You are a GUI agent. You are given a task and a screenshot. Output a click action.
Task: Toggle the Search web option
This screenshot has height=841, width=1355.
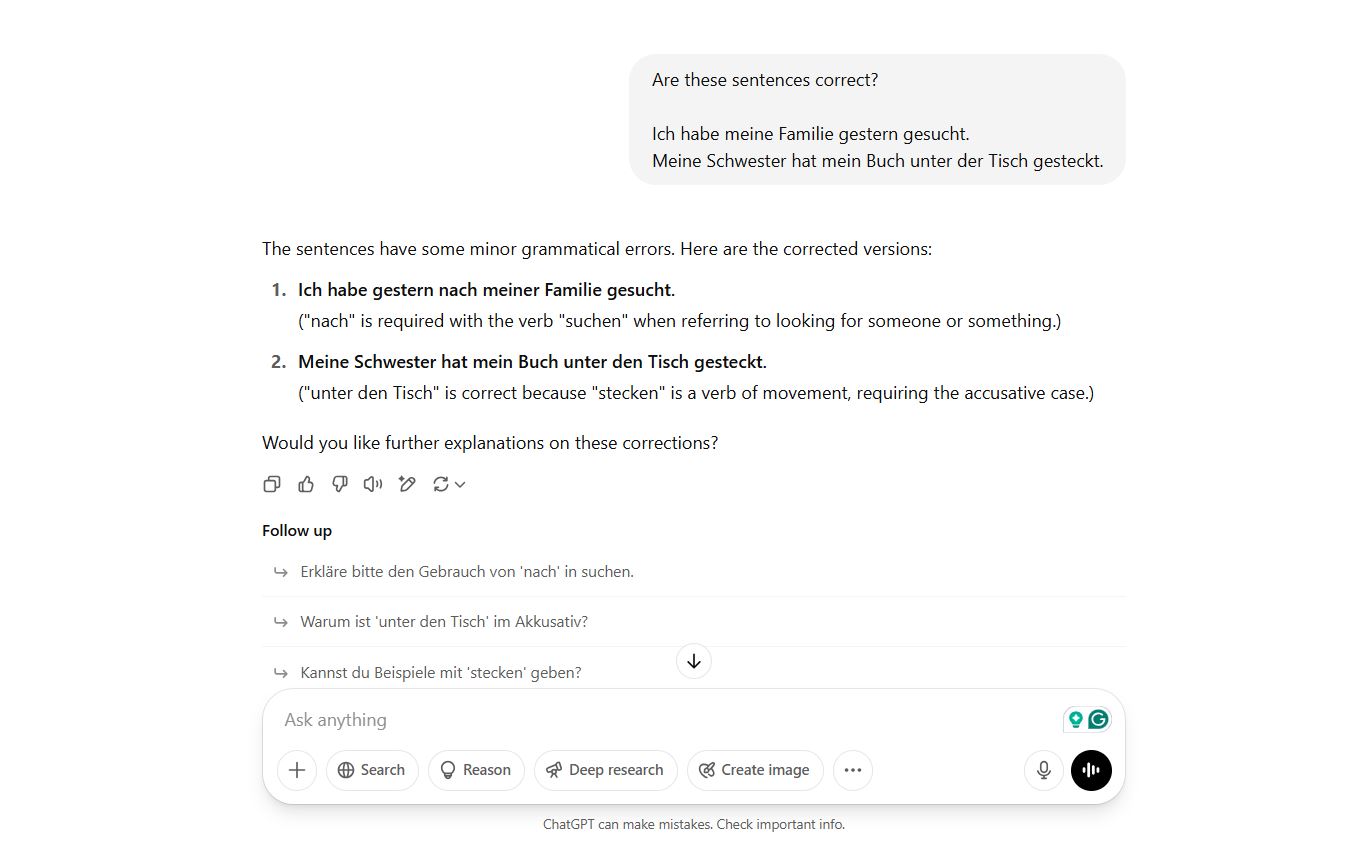(x=372, y=770)
